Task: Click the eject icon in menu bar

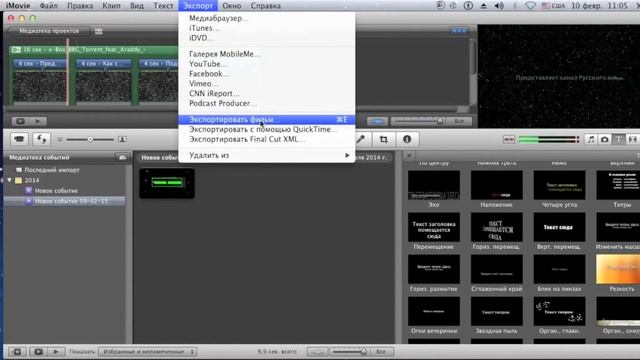Action: pos(483,6)
